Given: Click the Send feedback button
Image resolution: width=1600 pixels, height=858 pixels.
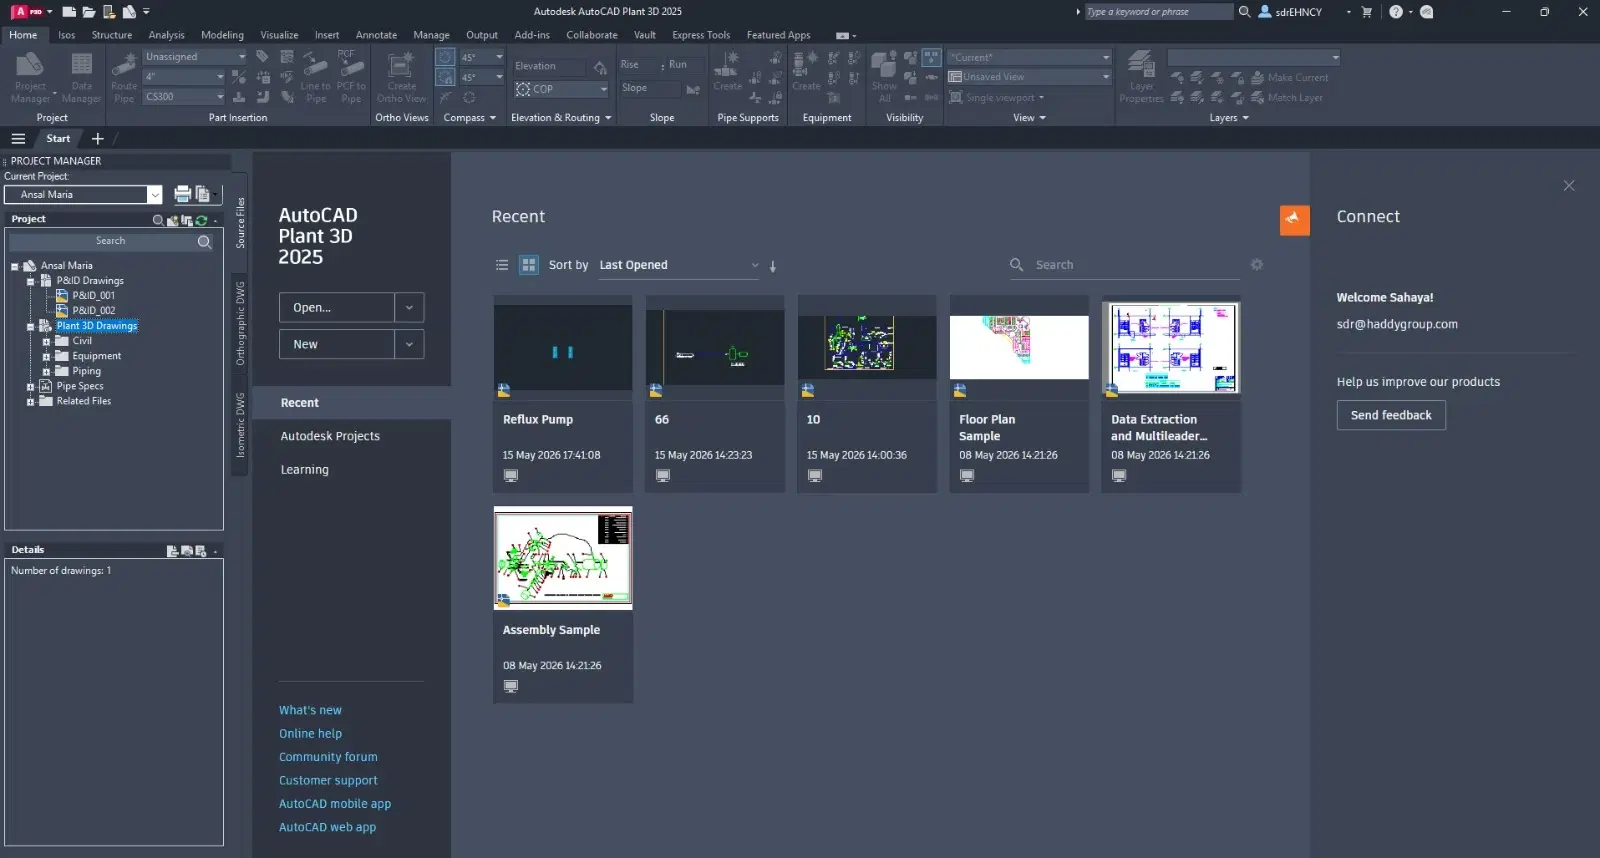Looking at the screenshot, I should tap(1391, 415).
